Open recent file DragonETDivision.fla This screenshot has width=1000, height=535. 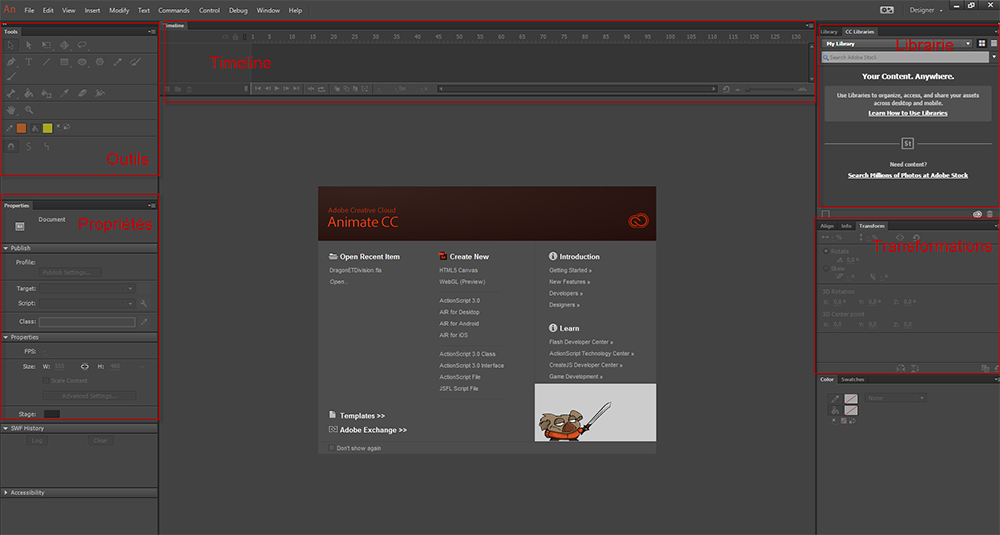click(355, 270)
